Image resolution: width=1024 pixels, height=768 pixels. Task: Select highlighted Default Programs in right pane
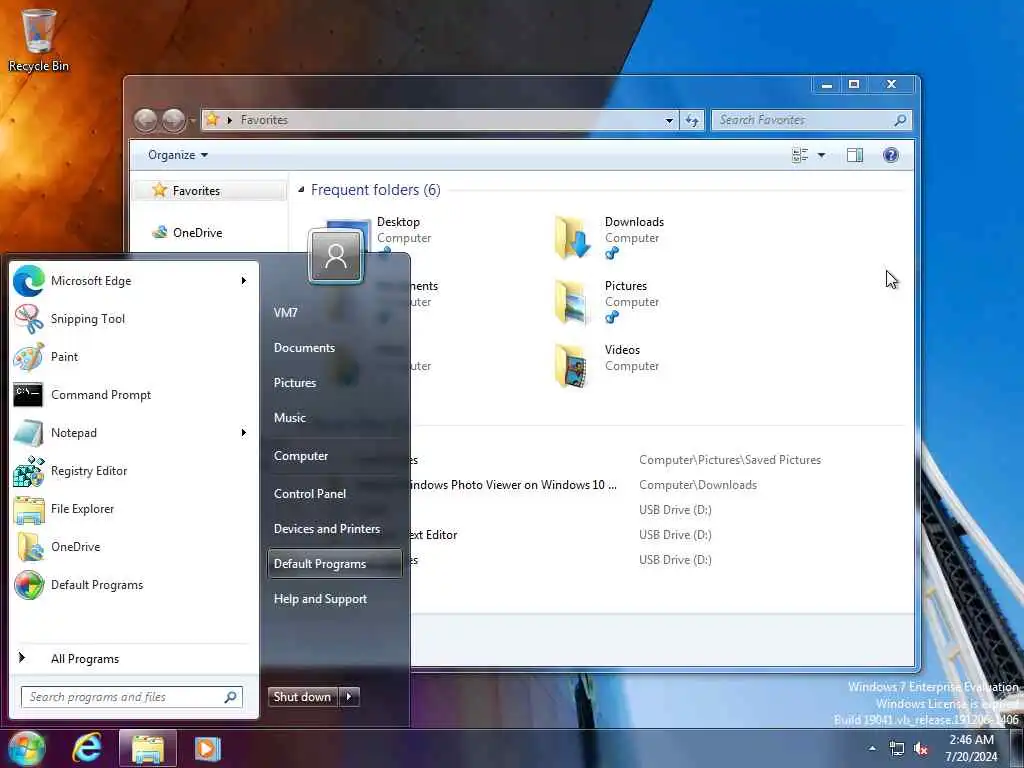point(335,564)
